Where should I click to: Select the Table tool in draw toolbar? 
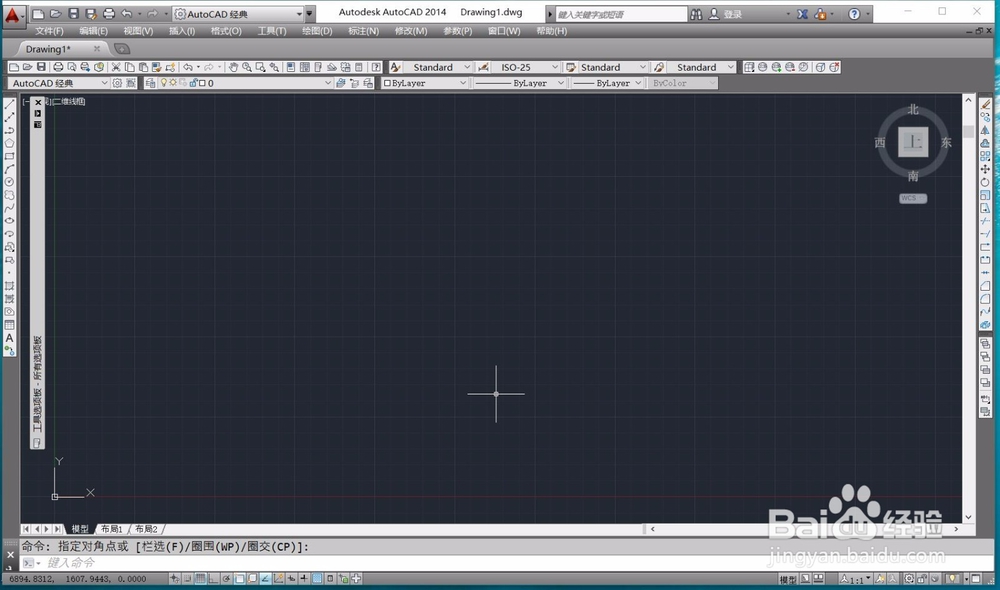pyautogui.click(x=10, y=325)
